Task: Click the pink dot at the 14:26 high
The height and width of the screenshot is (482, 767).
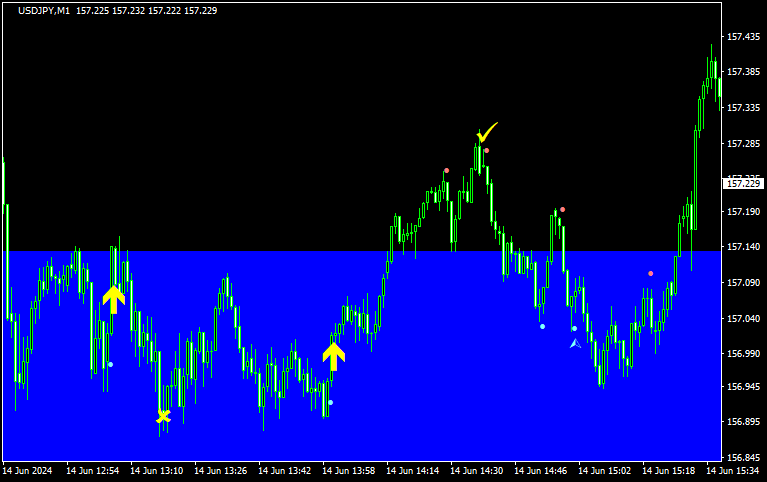Action: point(446,171)
